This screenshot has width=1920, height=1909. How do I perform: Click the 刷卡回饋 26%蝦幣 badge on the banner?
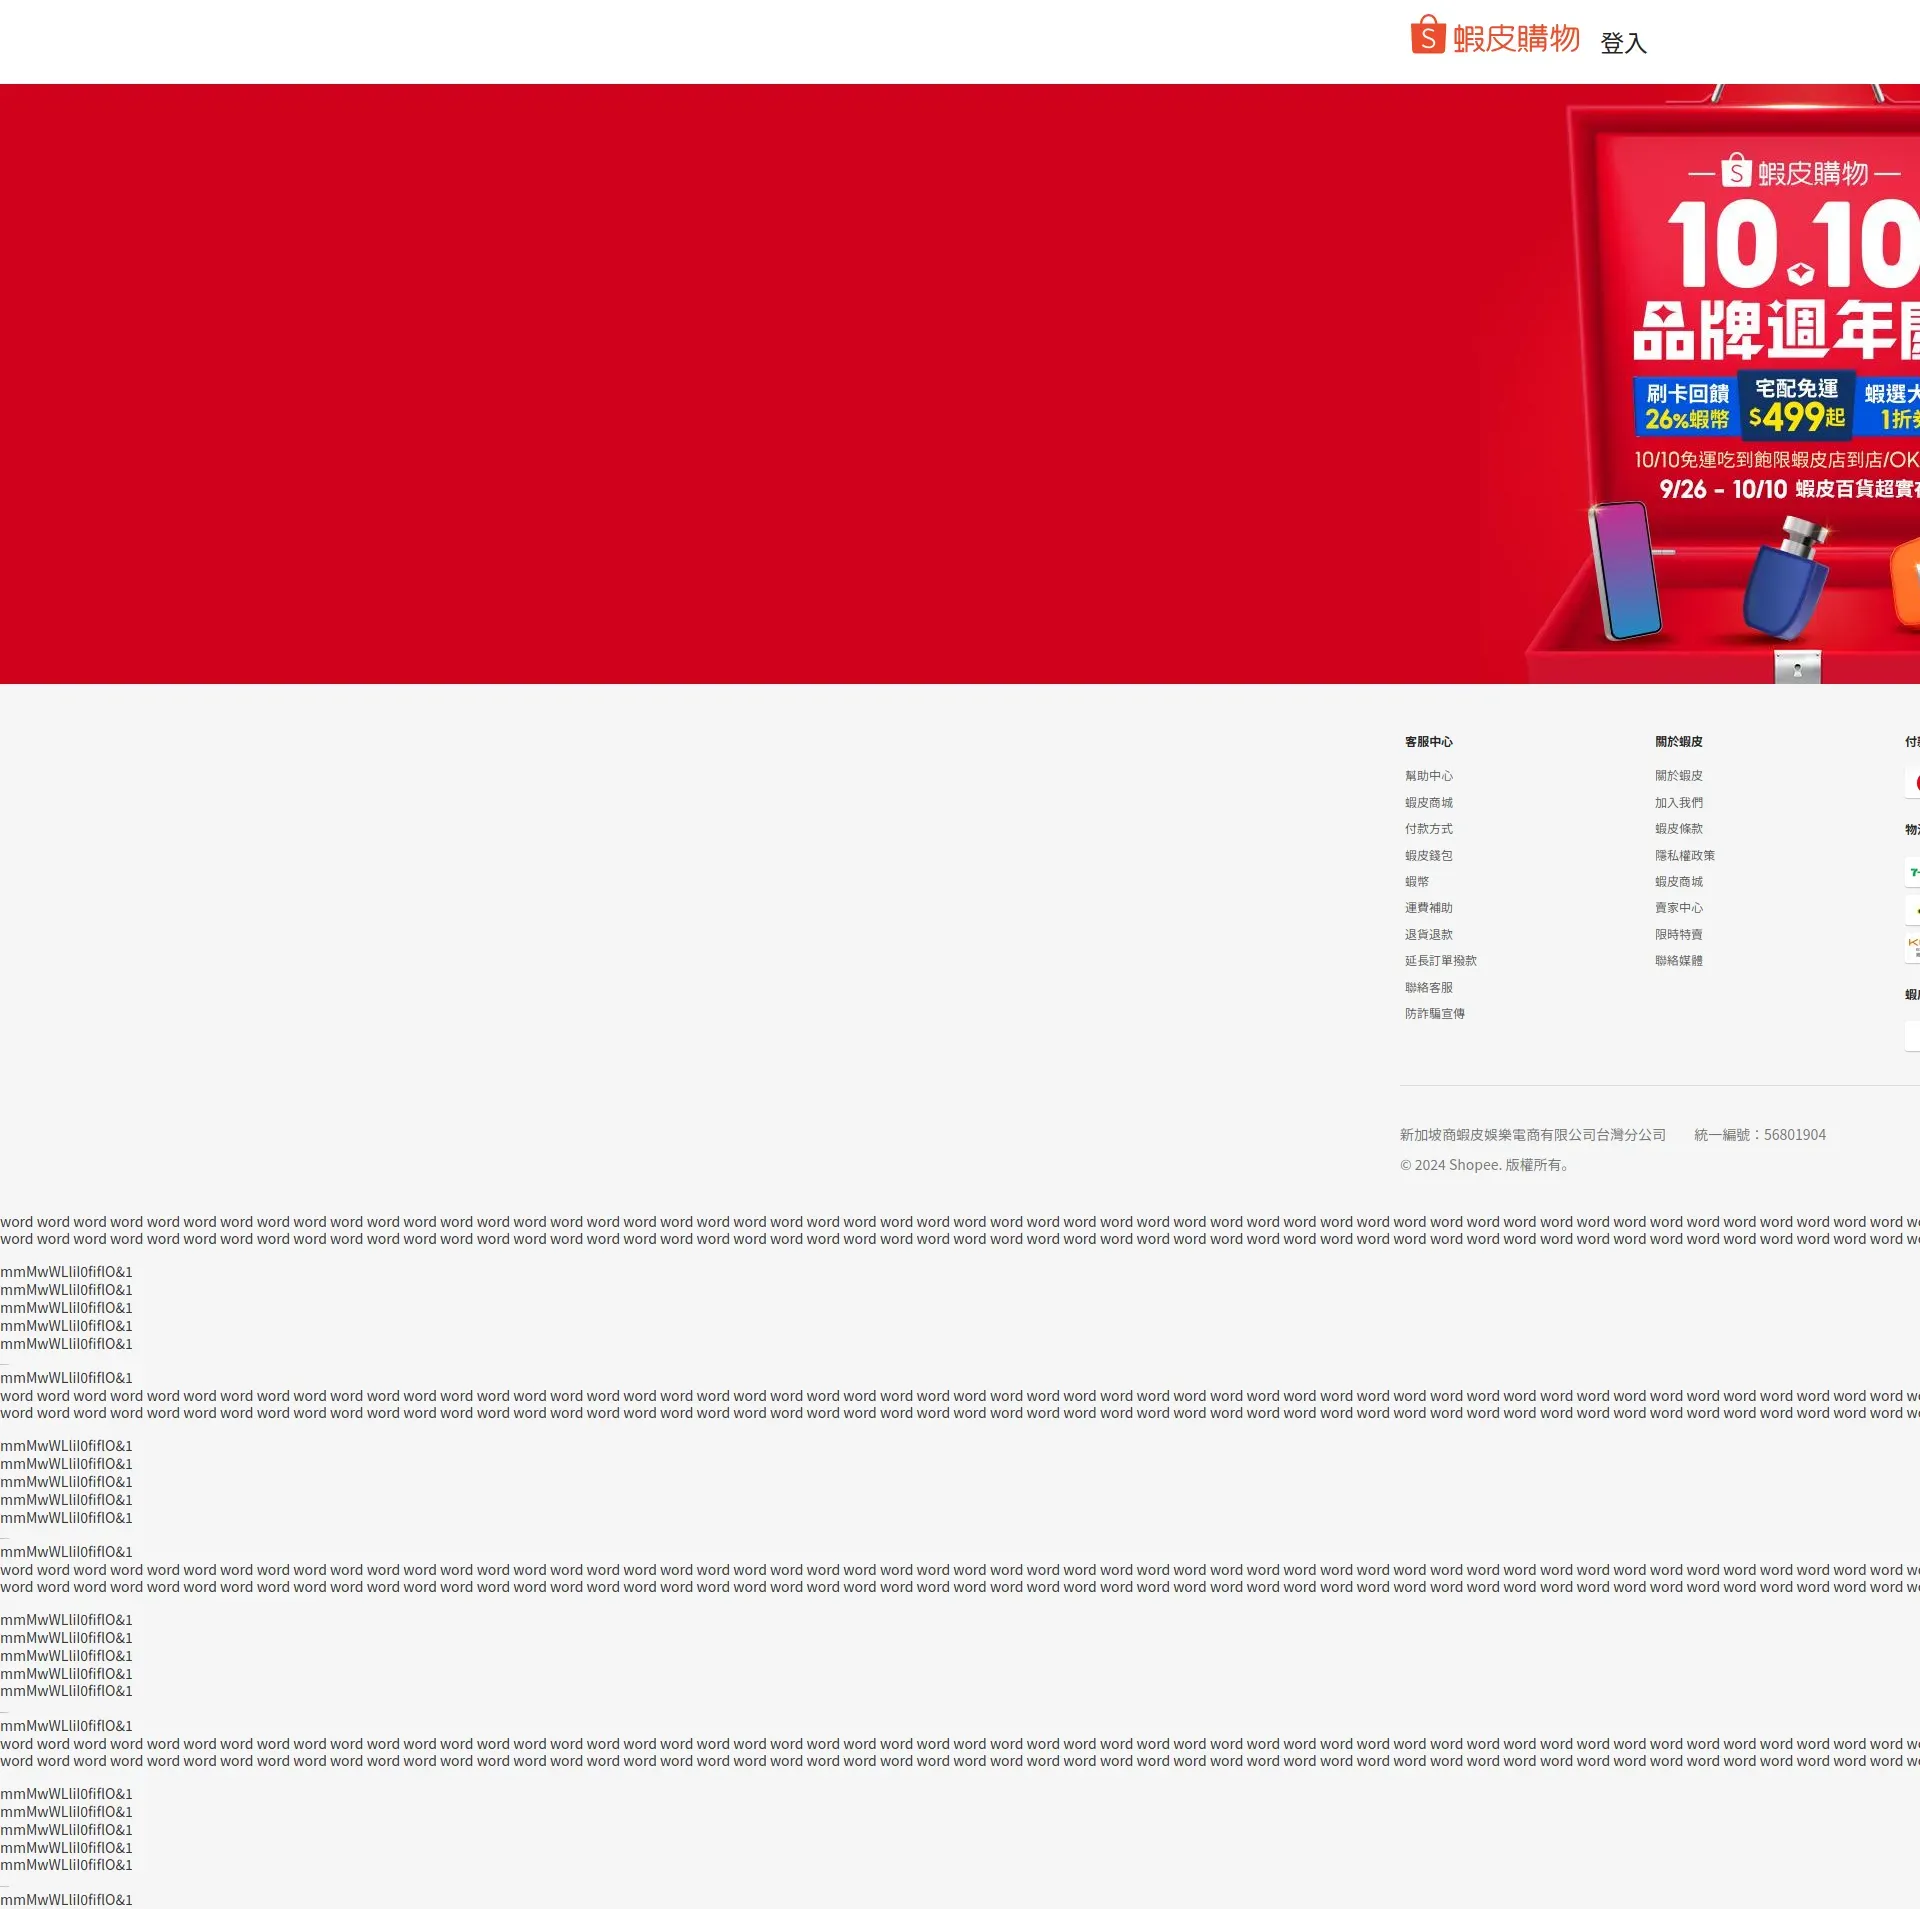click(1687, 406)
